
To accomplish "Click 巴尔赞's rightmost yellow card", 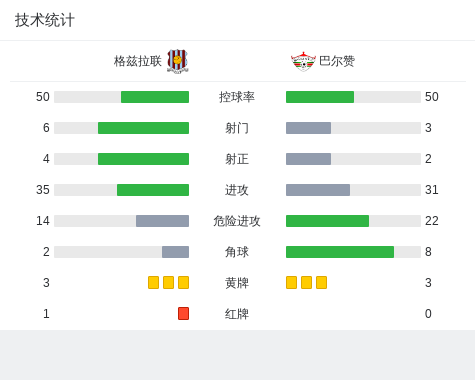I will click(321, 283).
